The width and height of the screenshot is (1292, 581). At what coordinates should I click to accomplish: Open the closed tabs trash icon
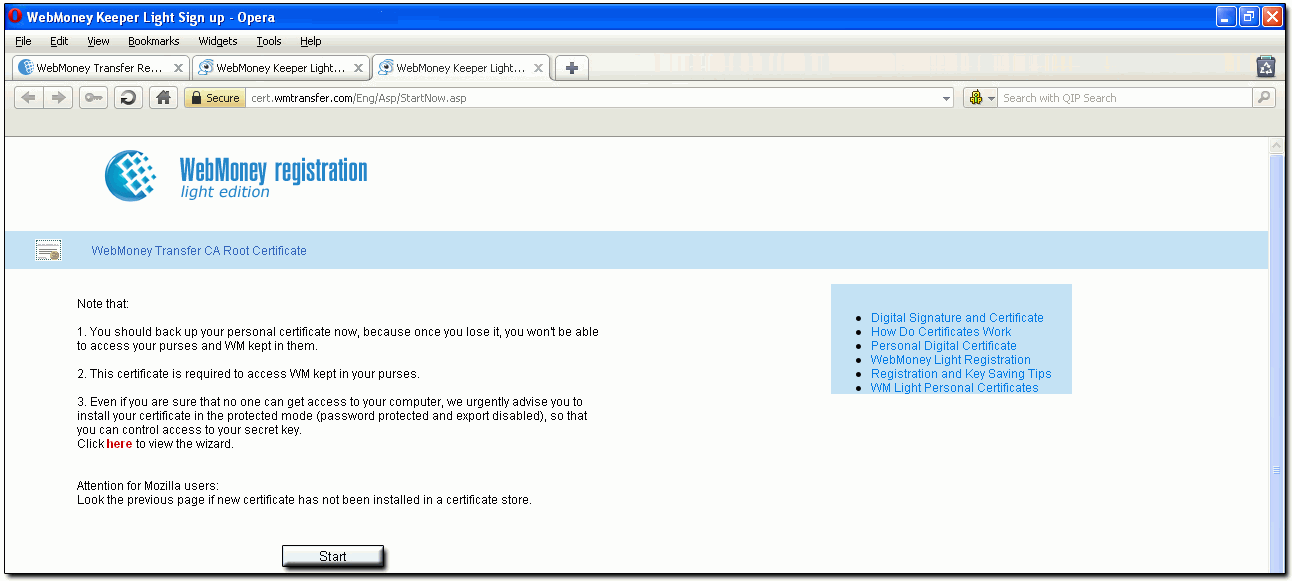(1266, 67)
